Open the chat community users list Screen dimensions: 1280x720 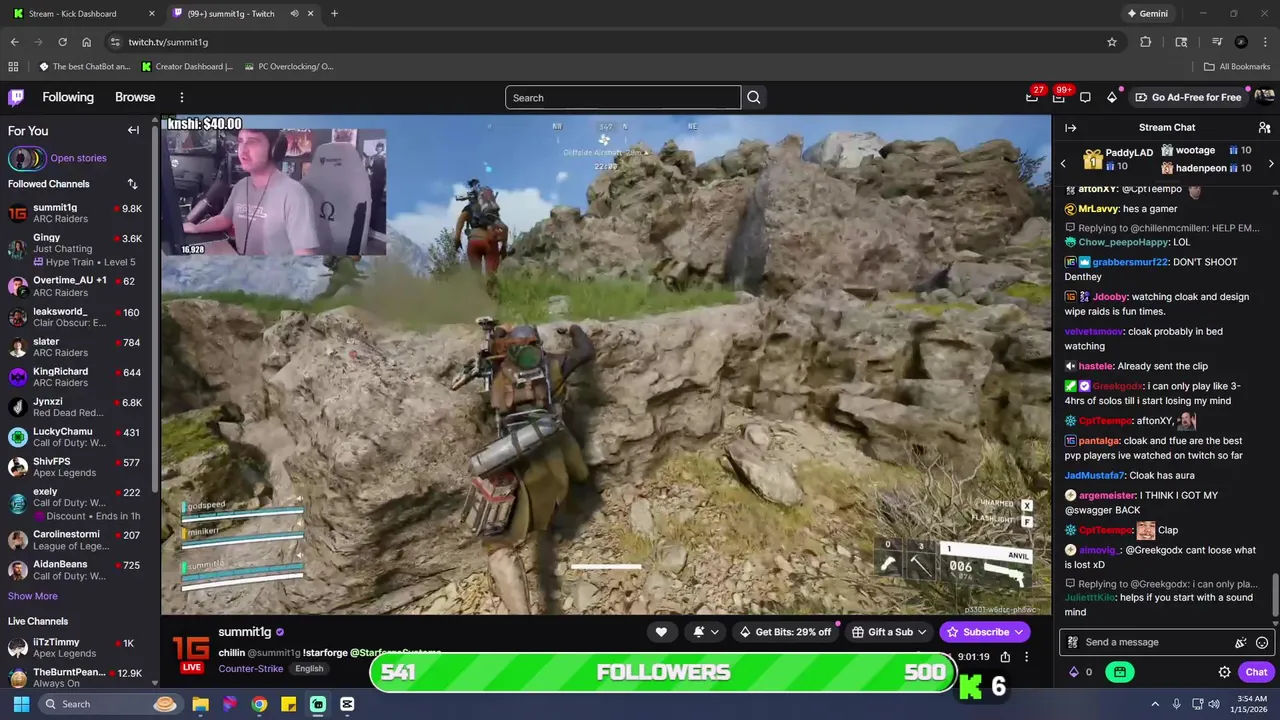pos(1264,128)
